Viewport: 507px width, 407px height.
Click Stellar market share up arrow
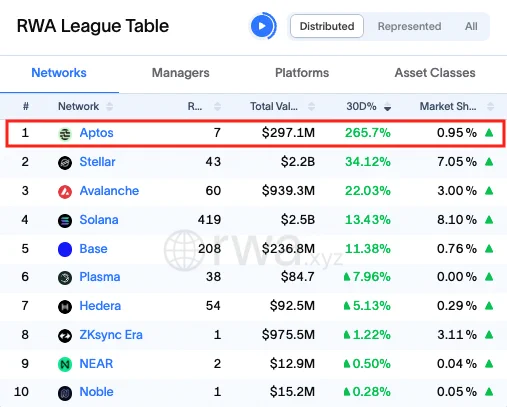point(489,162)
